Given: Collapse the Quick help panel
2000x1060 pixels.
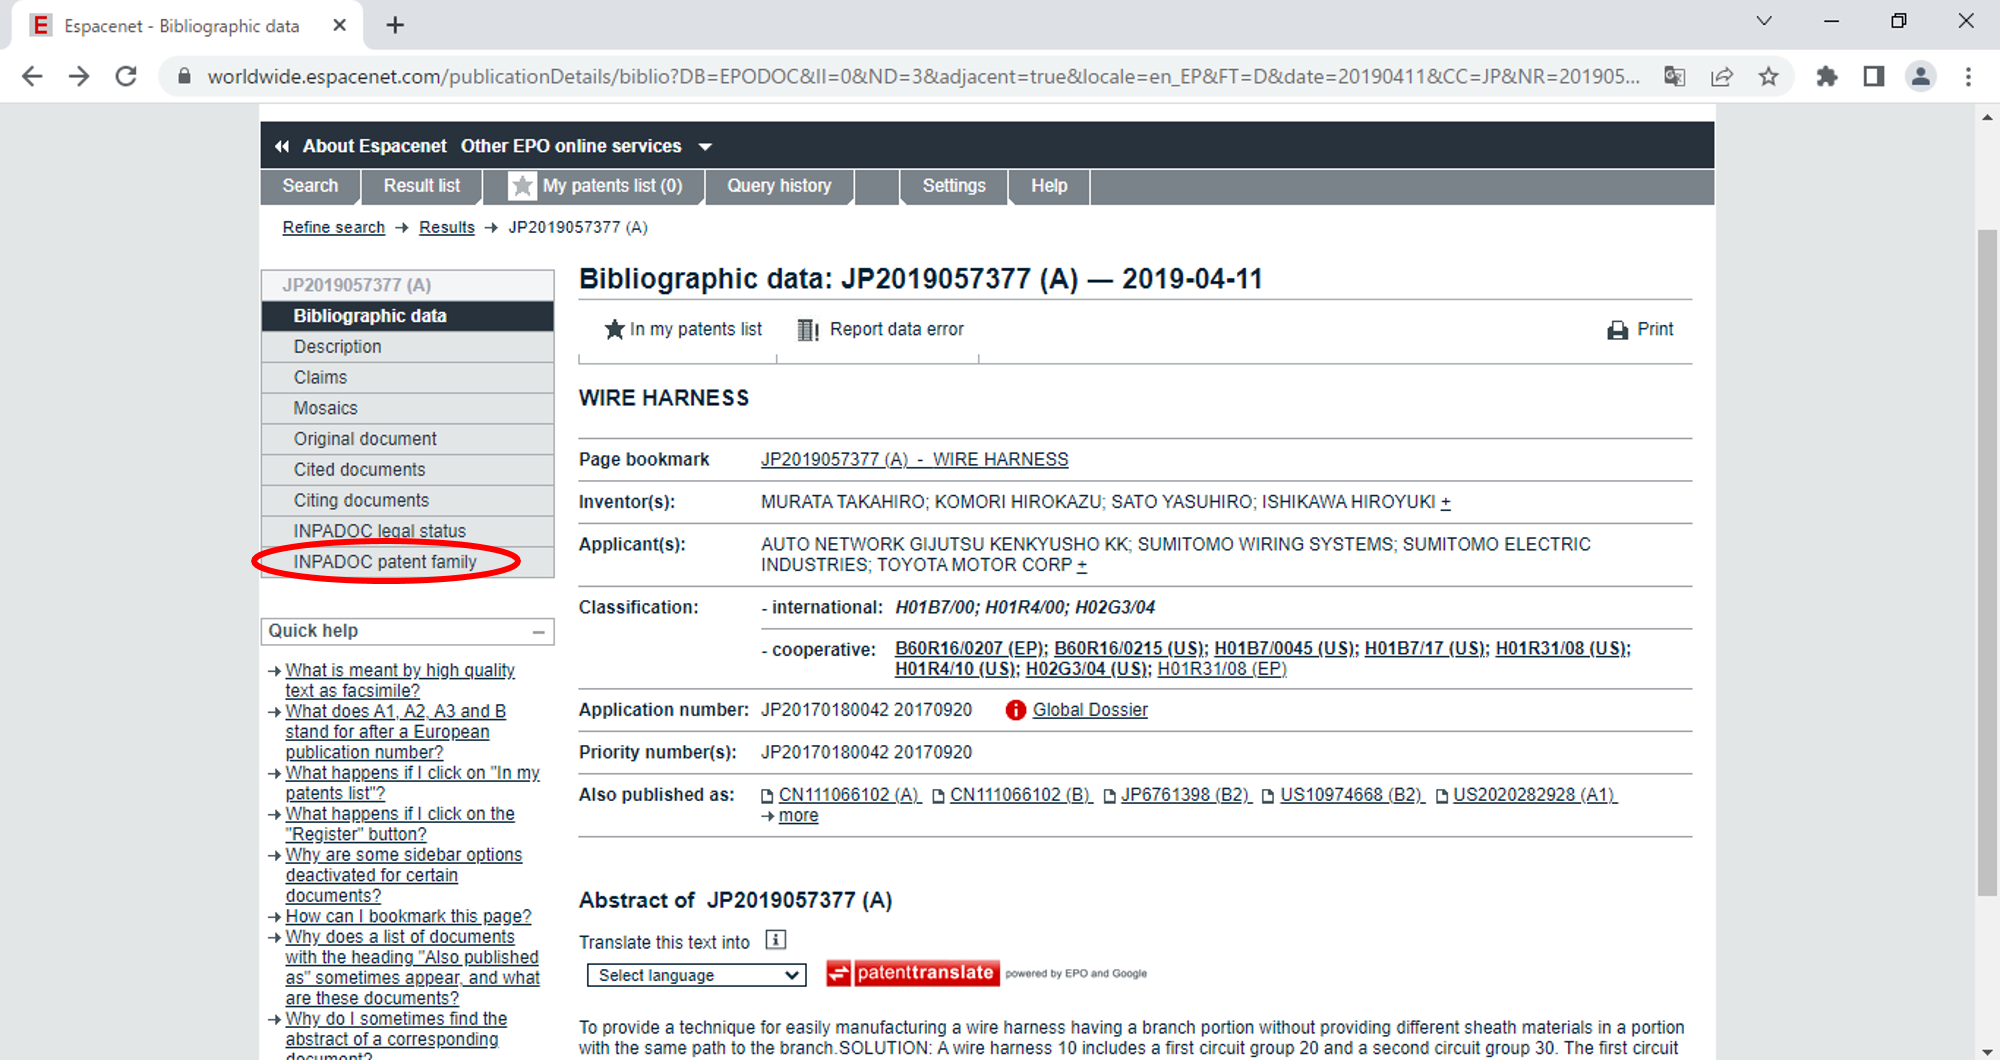Looking at the screenshot, I should click(x=538, y=632).
